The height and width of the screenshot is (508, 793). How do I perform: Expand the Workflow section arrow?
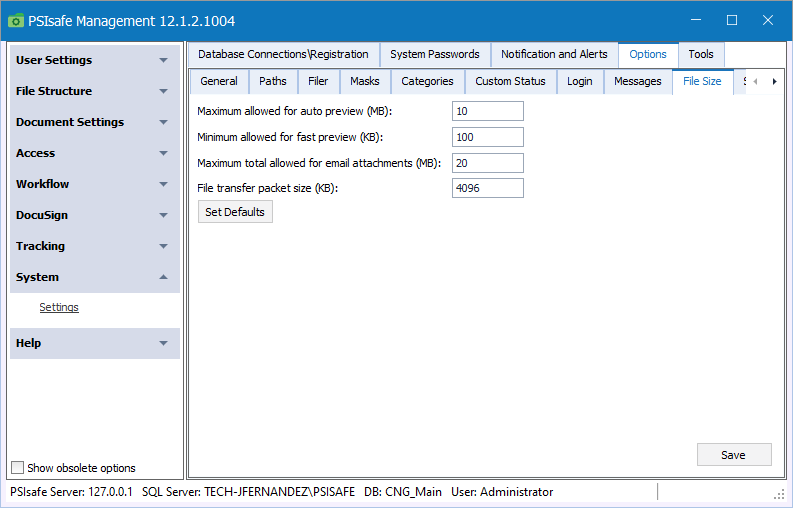tap(163, 184)
